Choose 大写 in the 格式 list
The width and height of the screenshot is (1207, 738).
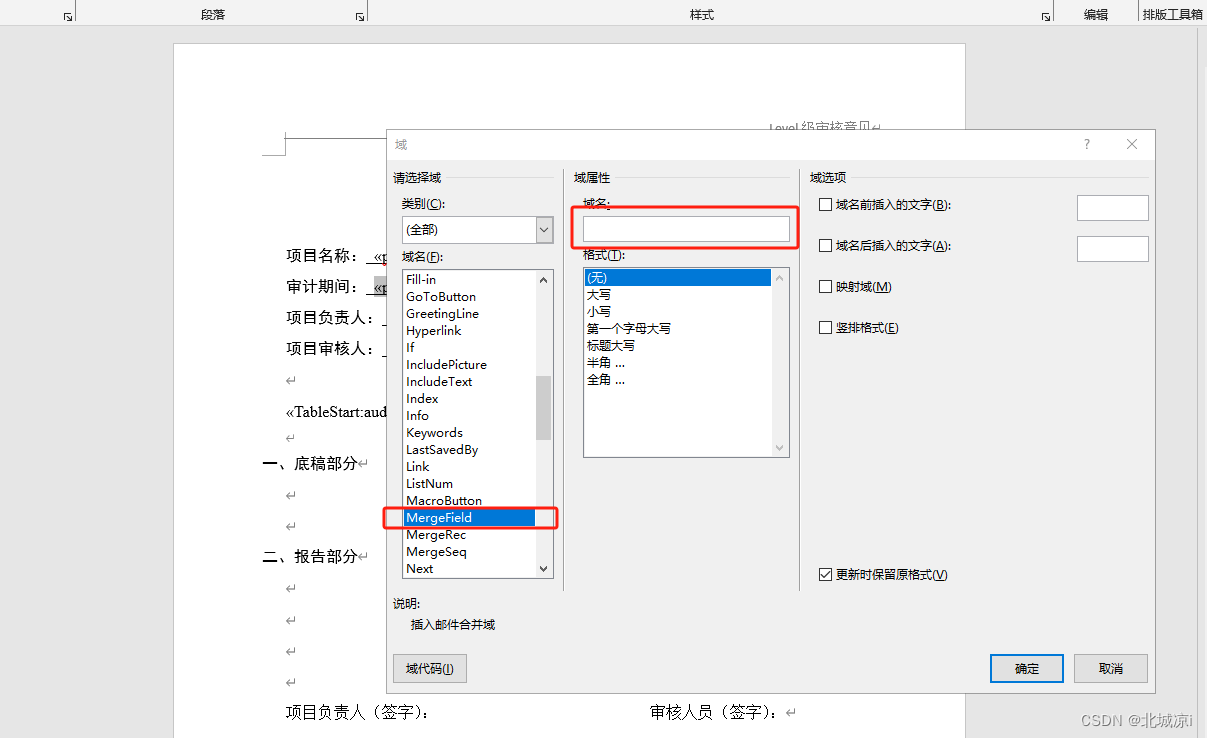point(600,294)
